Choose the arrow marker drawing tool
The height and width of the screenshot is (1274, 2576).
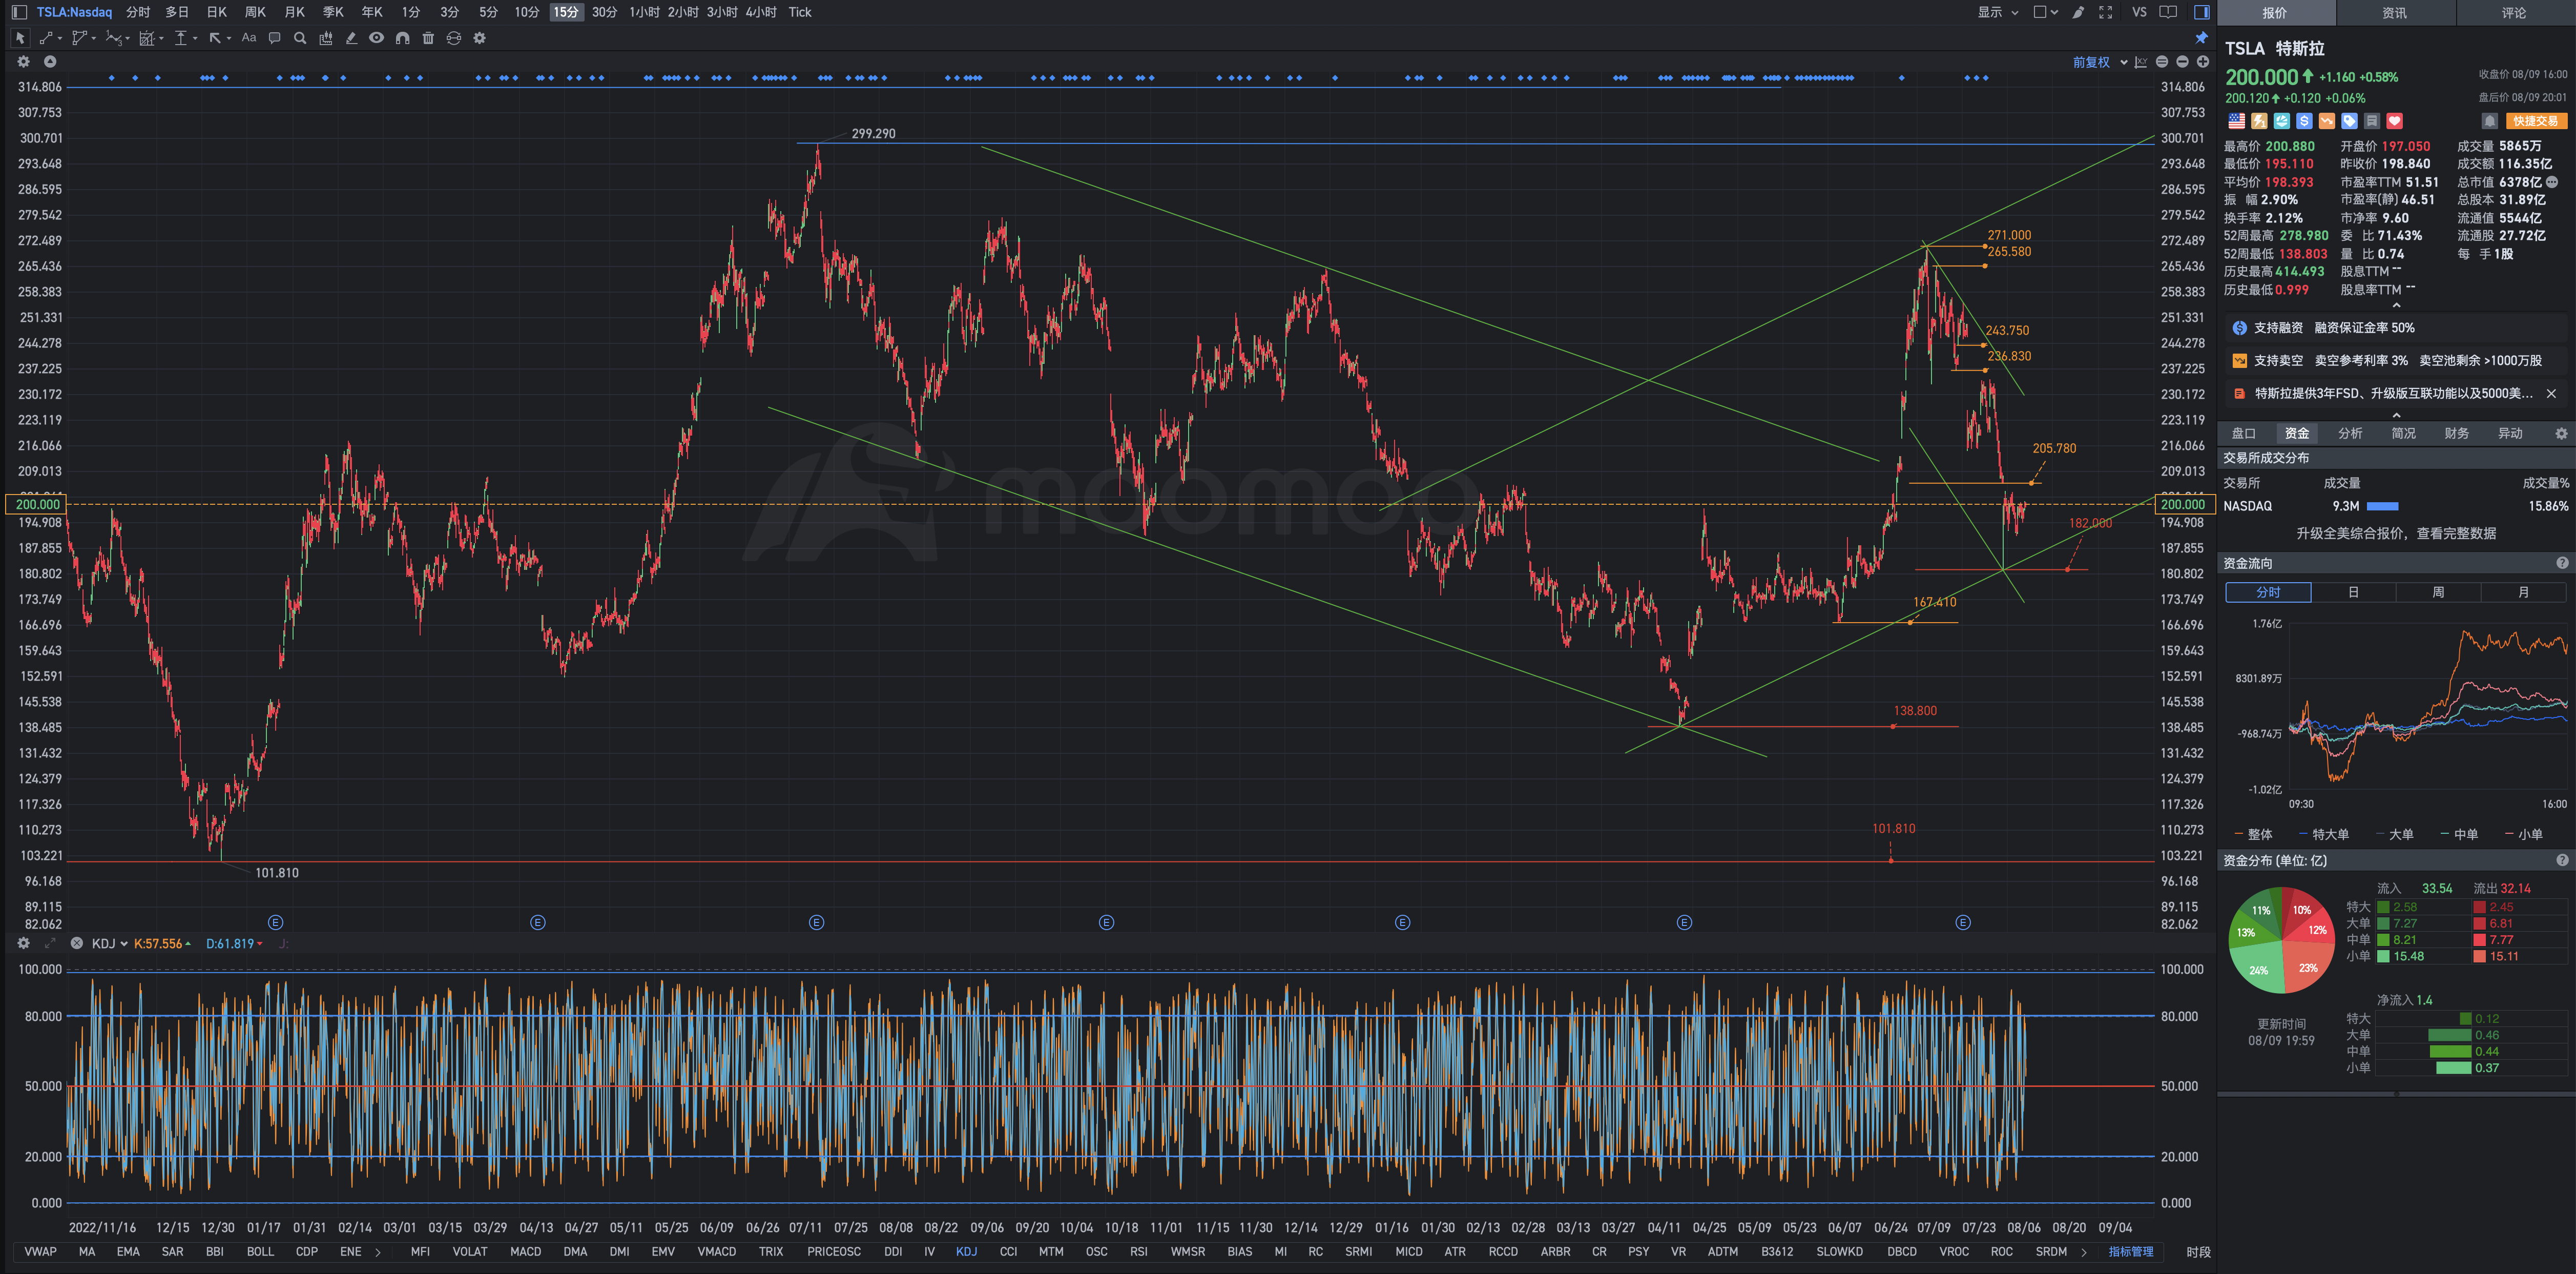point(215,38)
